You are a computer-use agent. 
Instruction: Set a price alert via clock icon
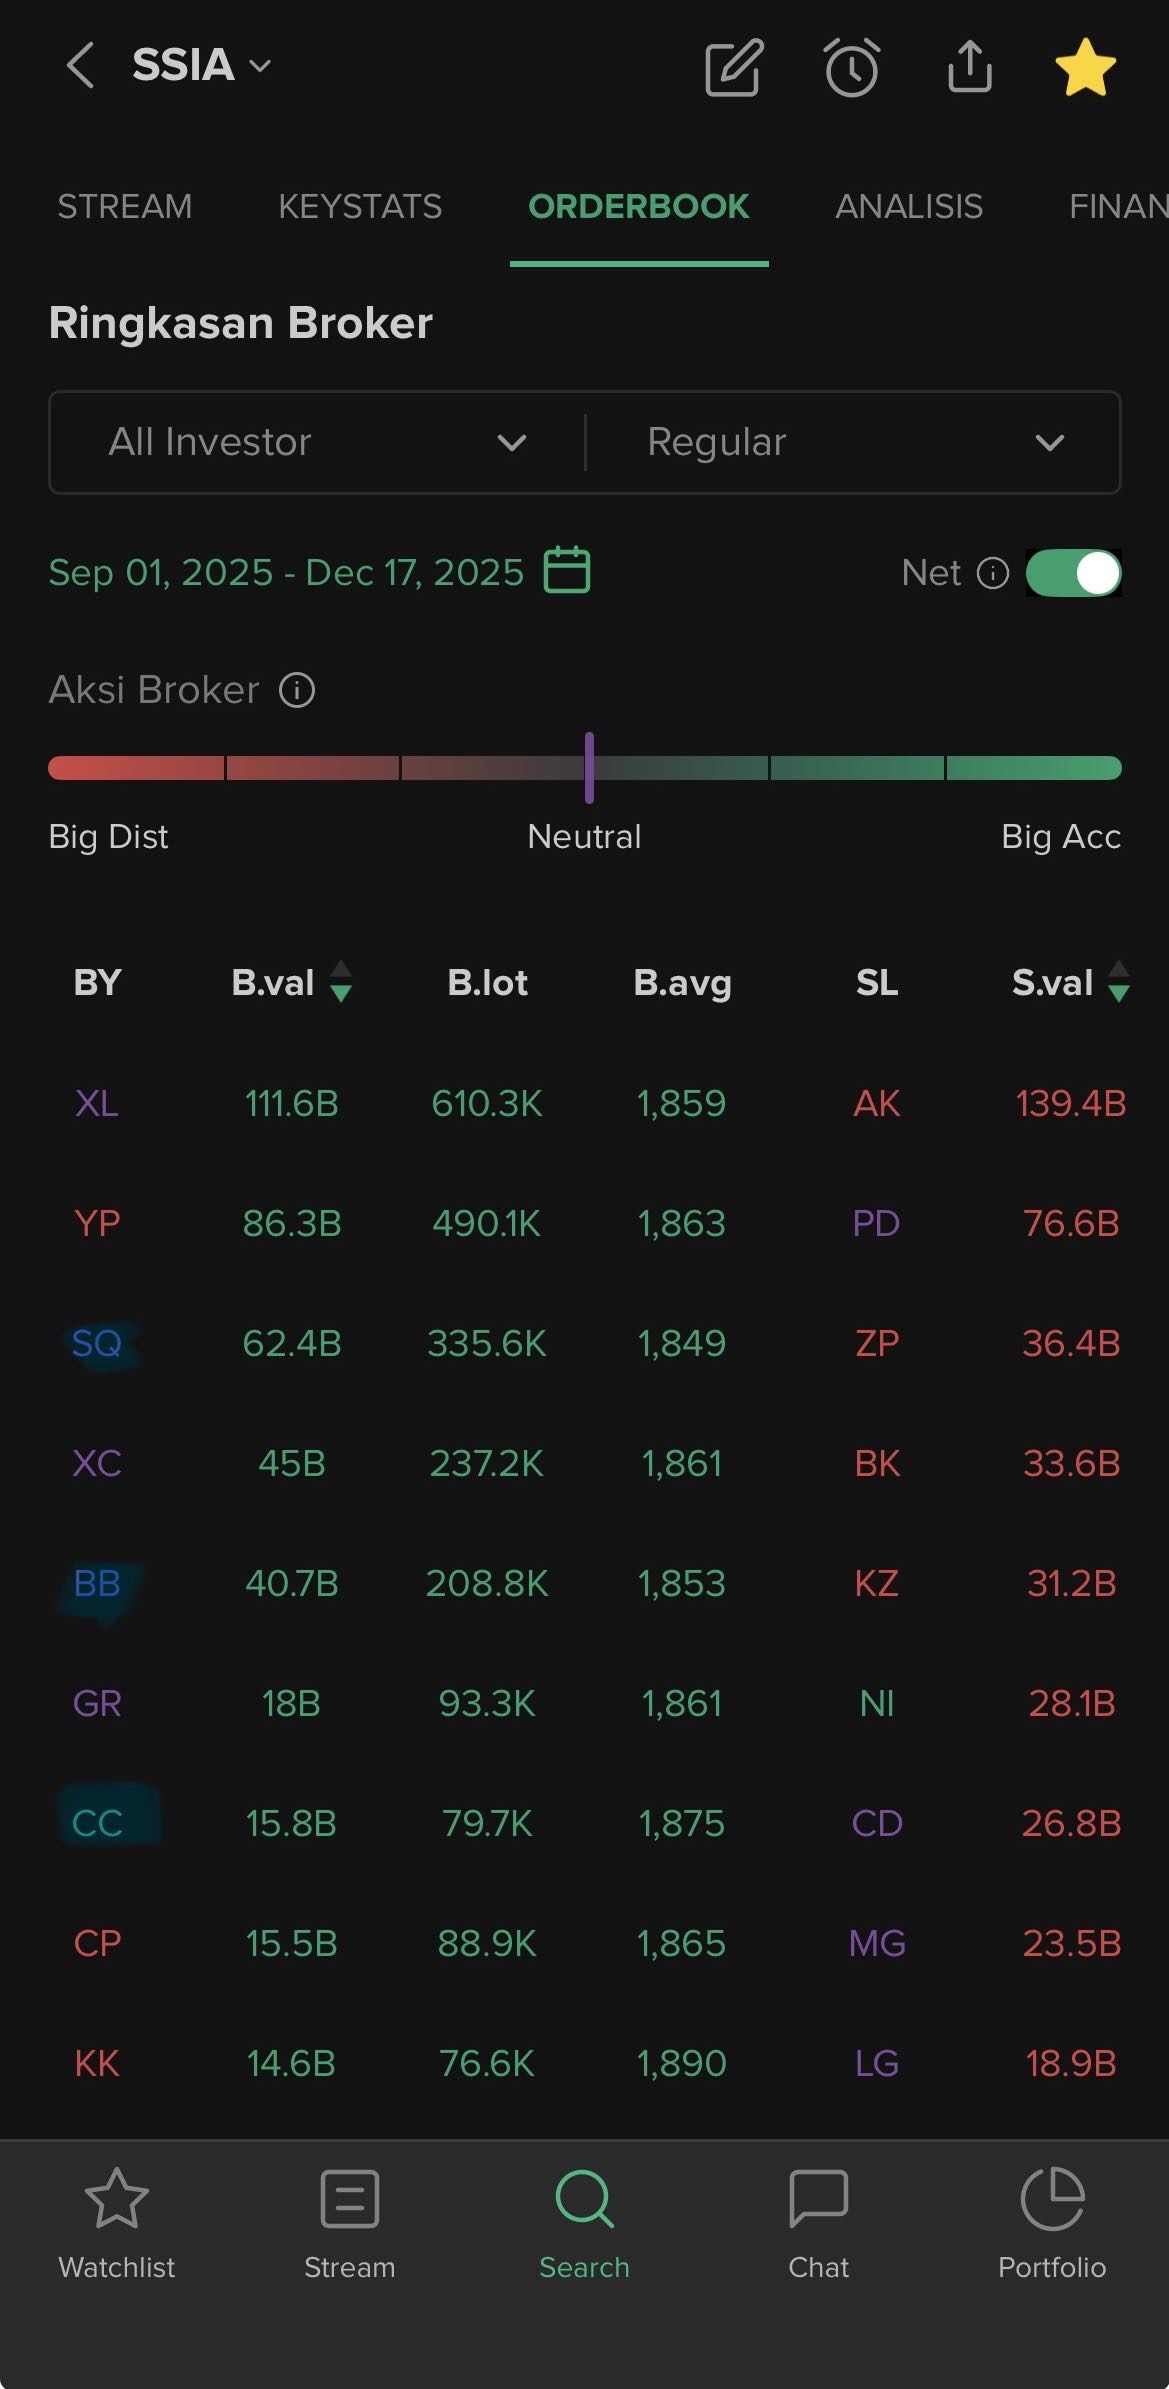point(852,68)
